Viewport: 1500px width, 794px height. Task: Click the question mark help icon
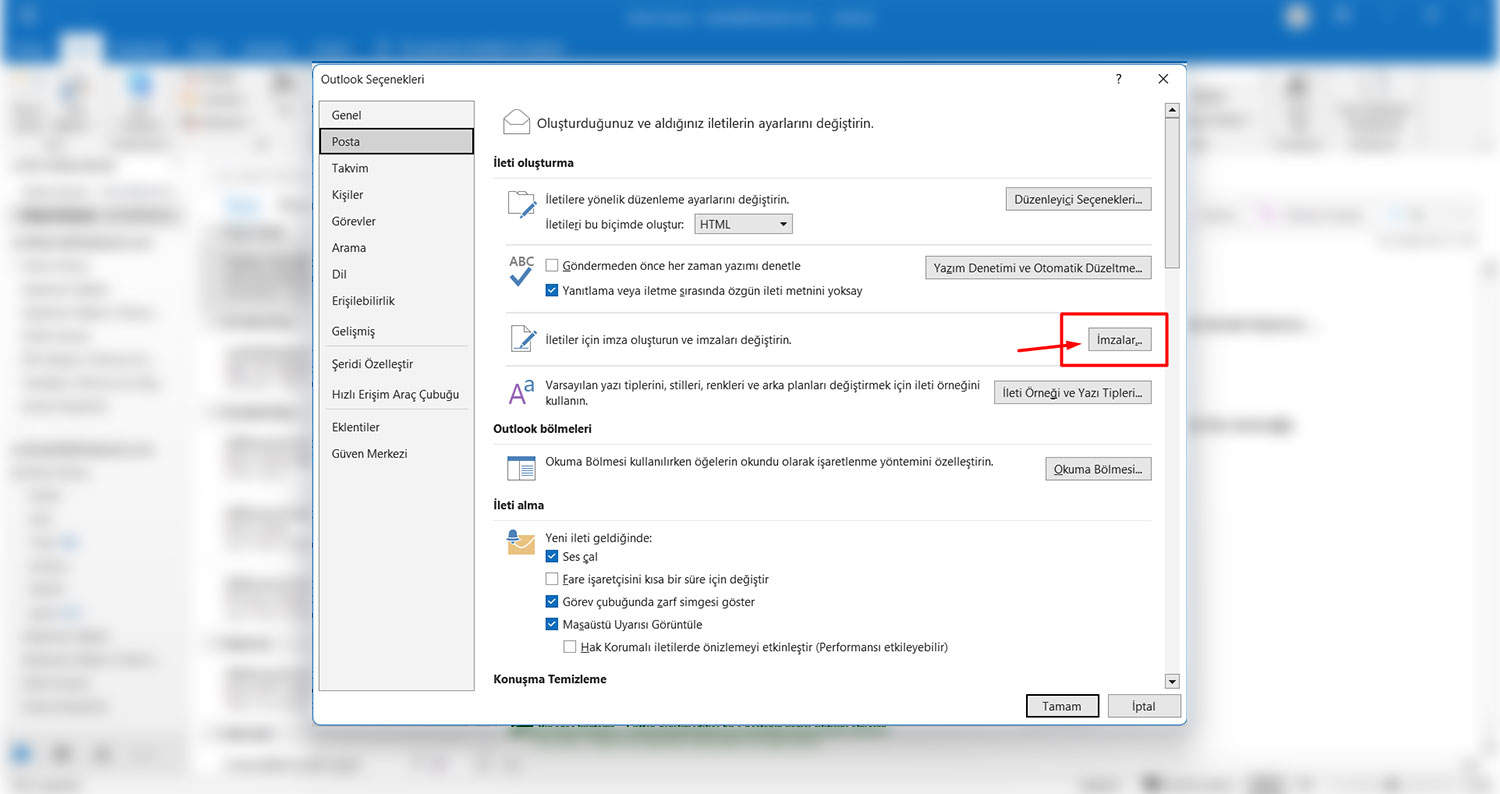click(1119, 79)
